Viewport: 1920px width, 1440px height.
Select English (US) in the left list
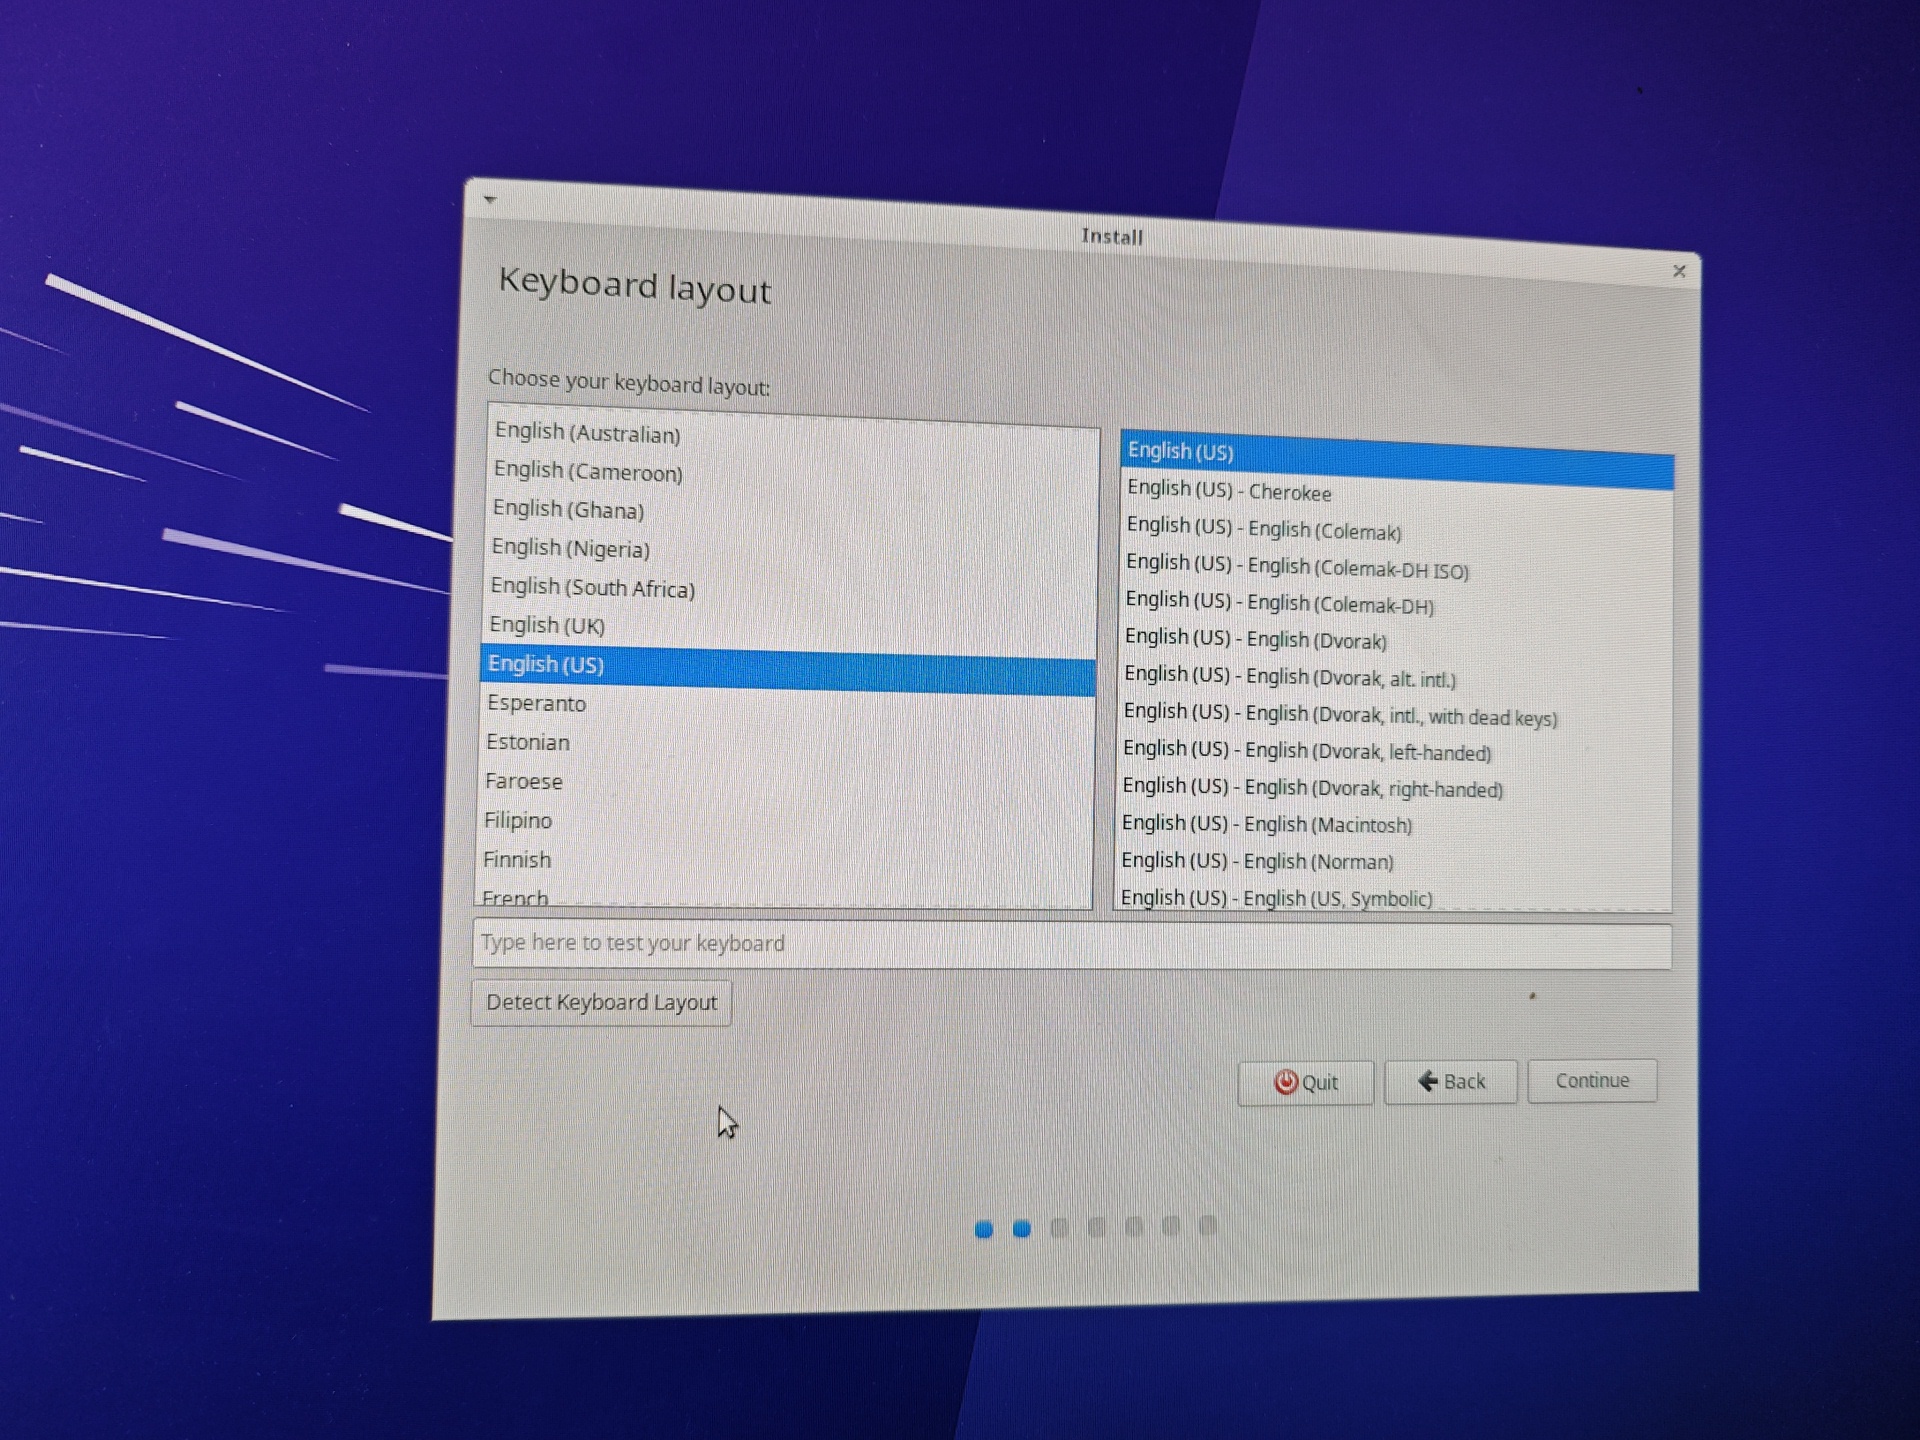[x=788, y=670]
